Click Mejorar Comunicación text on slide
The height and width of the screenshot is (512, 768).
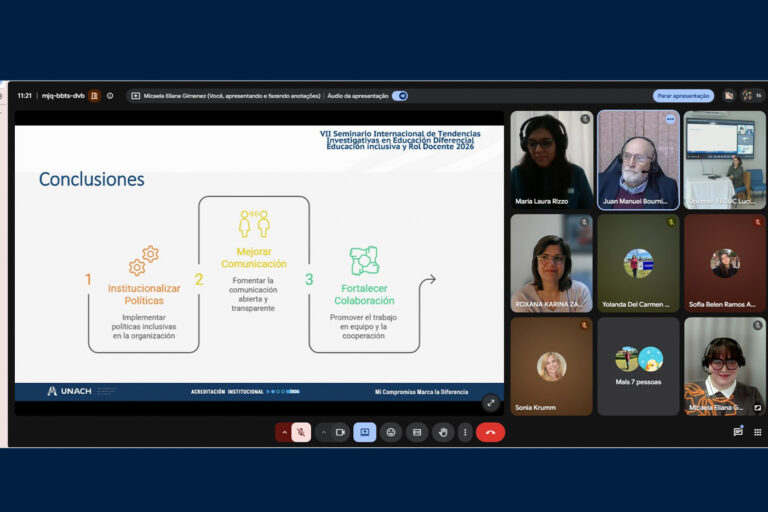[254, 258]
